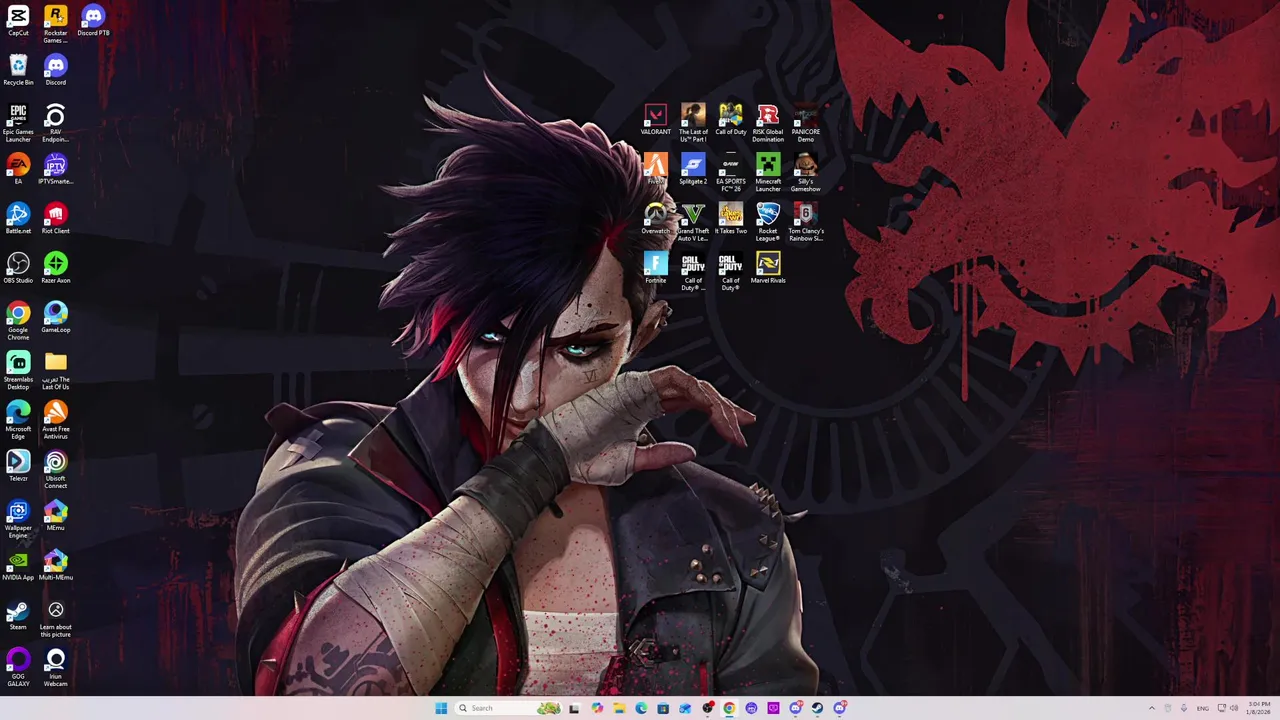Select Tom Clancy's Rainbow Six shortcut
The height and width of the screenshot is (720, 1280).
[x=806, y=222]
